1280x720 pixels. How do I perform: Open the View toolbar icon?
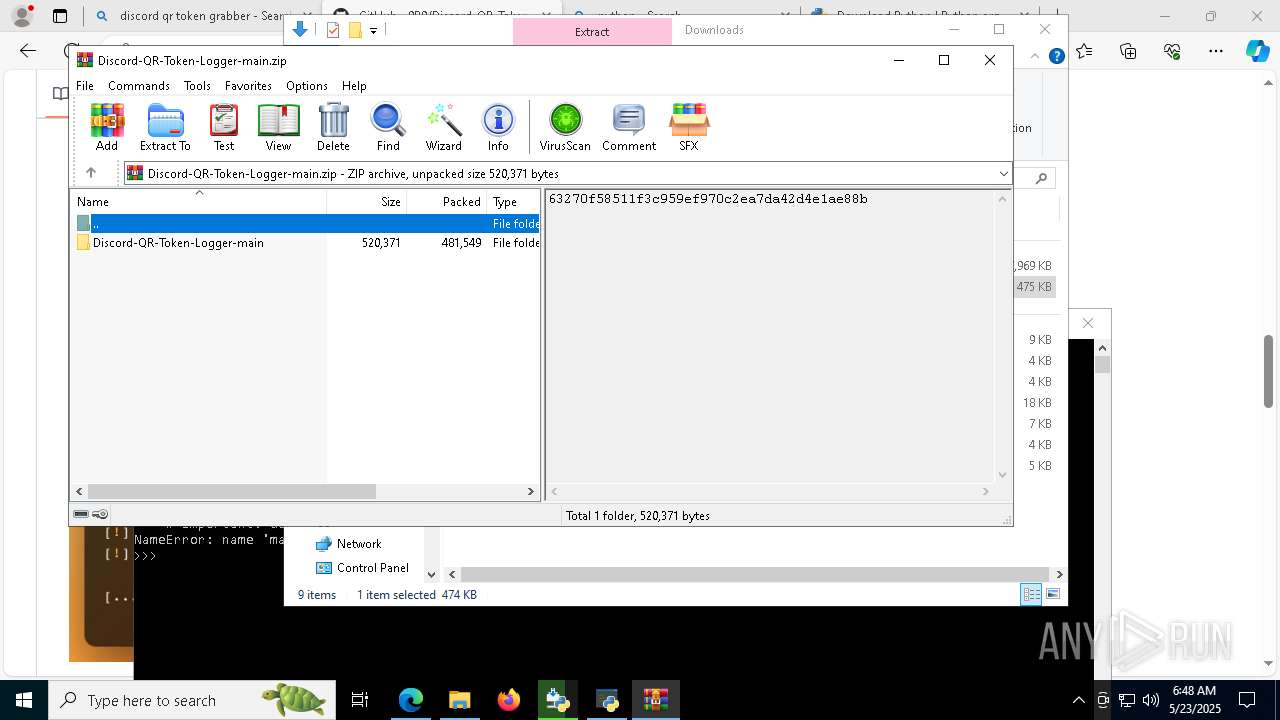click(278, 127)
